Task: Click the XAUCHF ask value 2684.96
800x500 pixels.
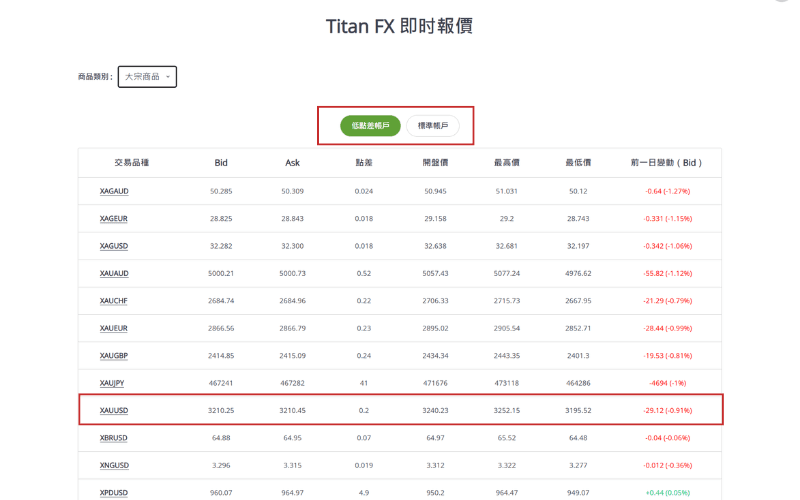Action: click(292, 301)
